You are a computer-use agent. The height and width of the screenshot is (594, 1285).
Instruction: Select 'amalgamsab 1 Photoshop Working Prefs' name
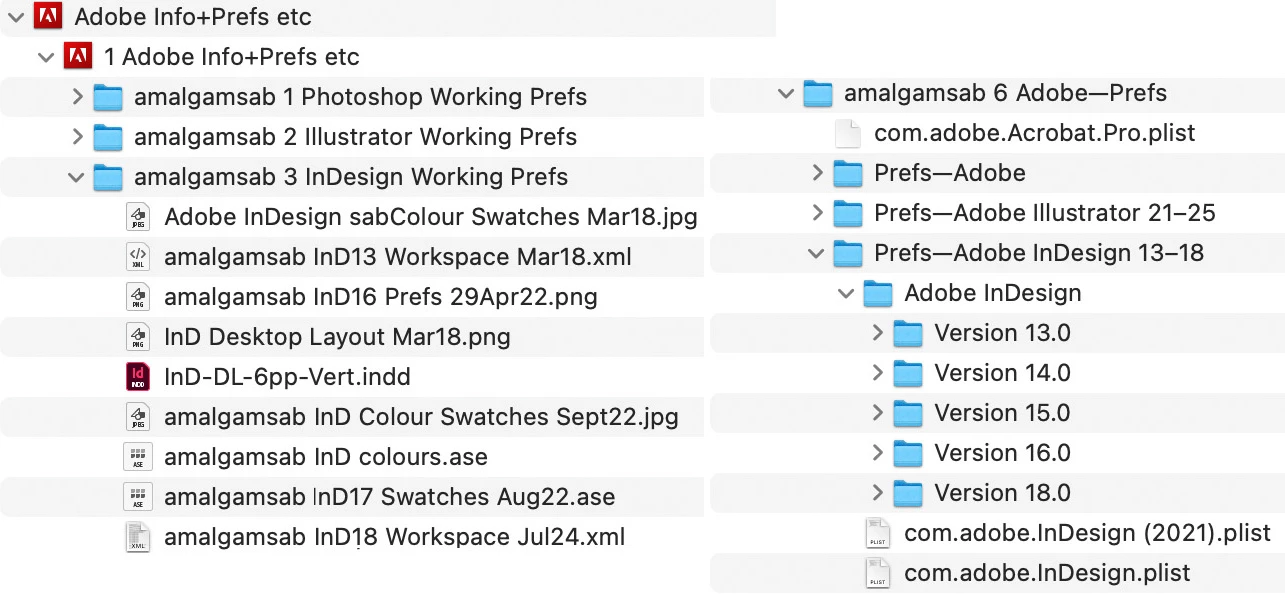[x=361, y=97]
